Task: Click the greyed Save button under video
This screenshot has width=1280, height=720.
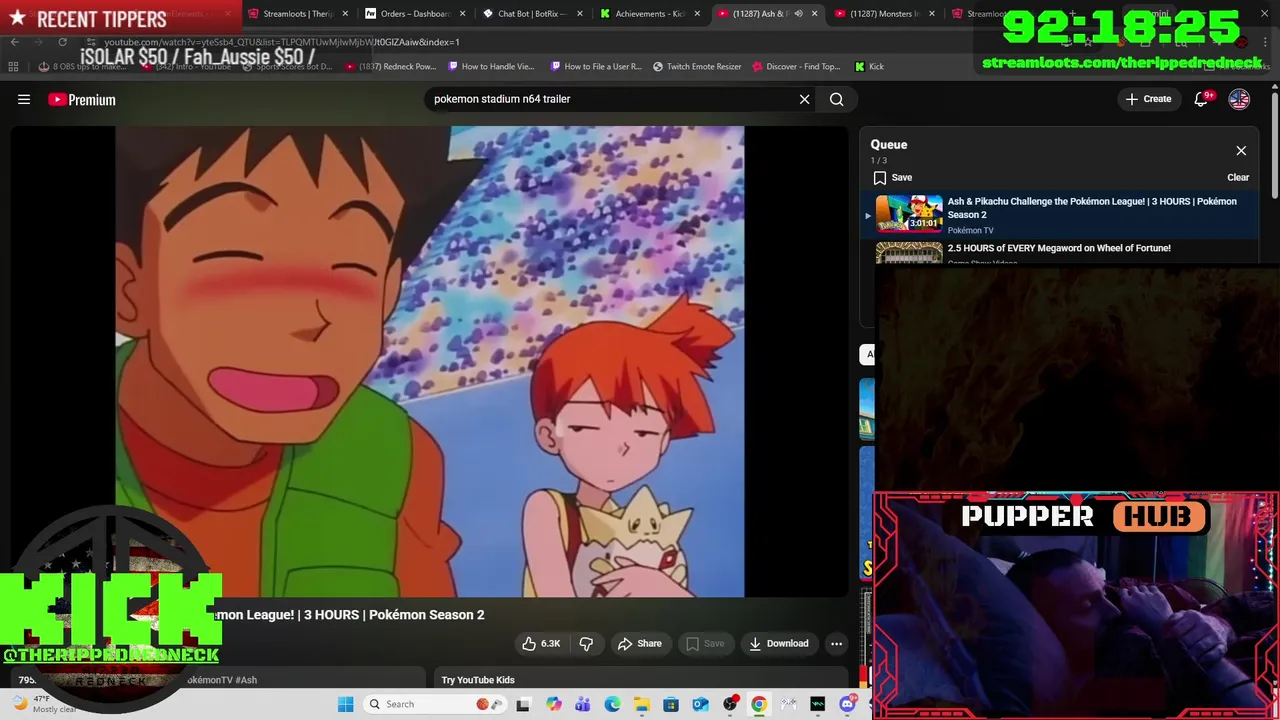Action: [x=705, y=644]
